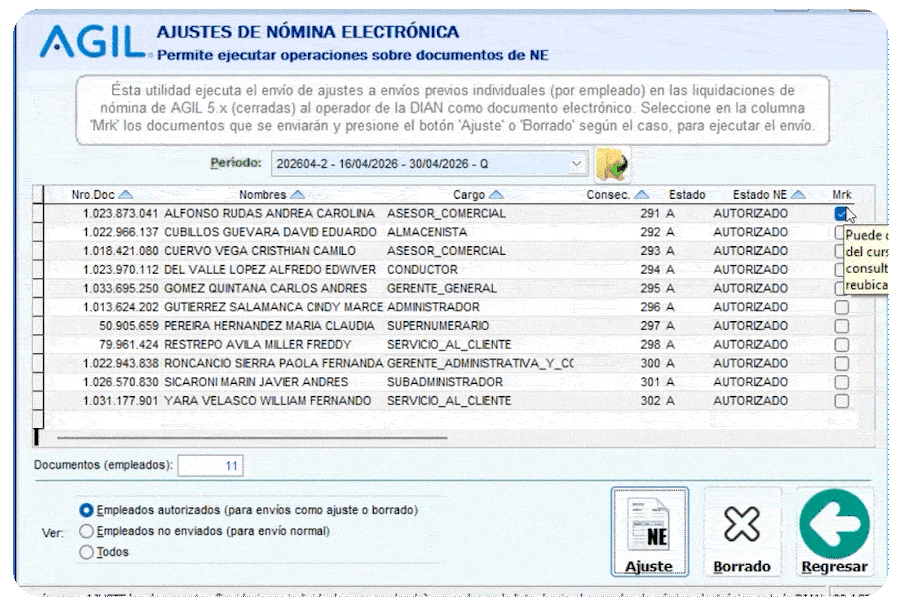Image resolution: width=900 pixels, height=600 pixels.
Task: Check Mrk for YARA VELASCO WILLIAM FERNANDO
Action: pos(841,401)
